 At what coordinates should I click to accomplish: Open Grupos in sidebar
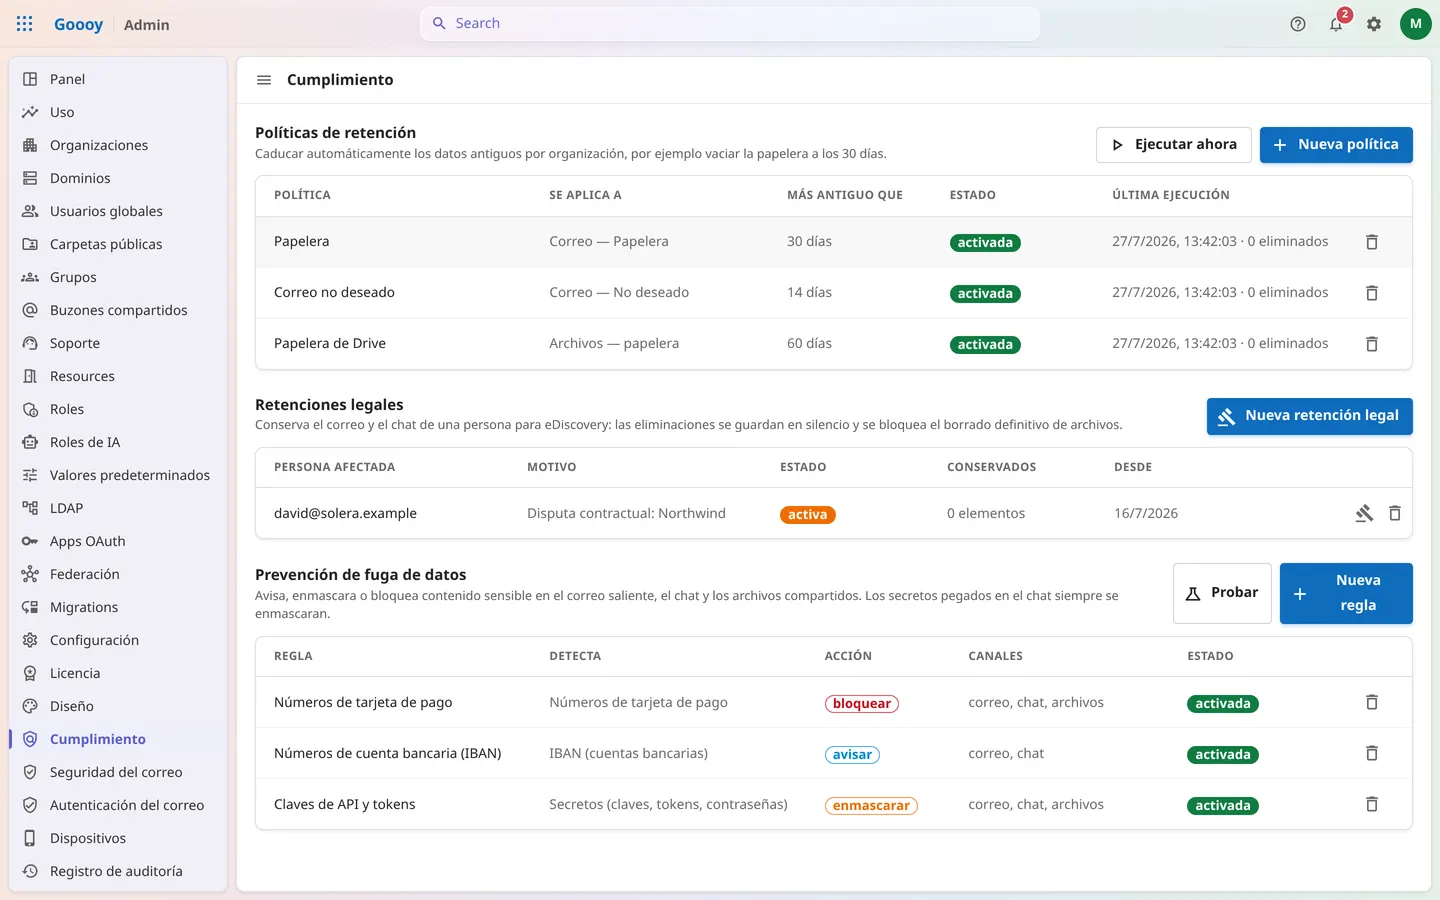pos(118,277)
